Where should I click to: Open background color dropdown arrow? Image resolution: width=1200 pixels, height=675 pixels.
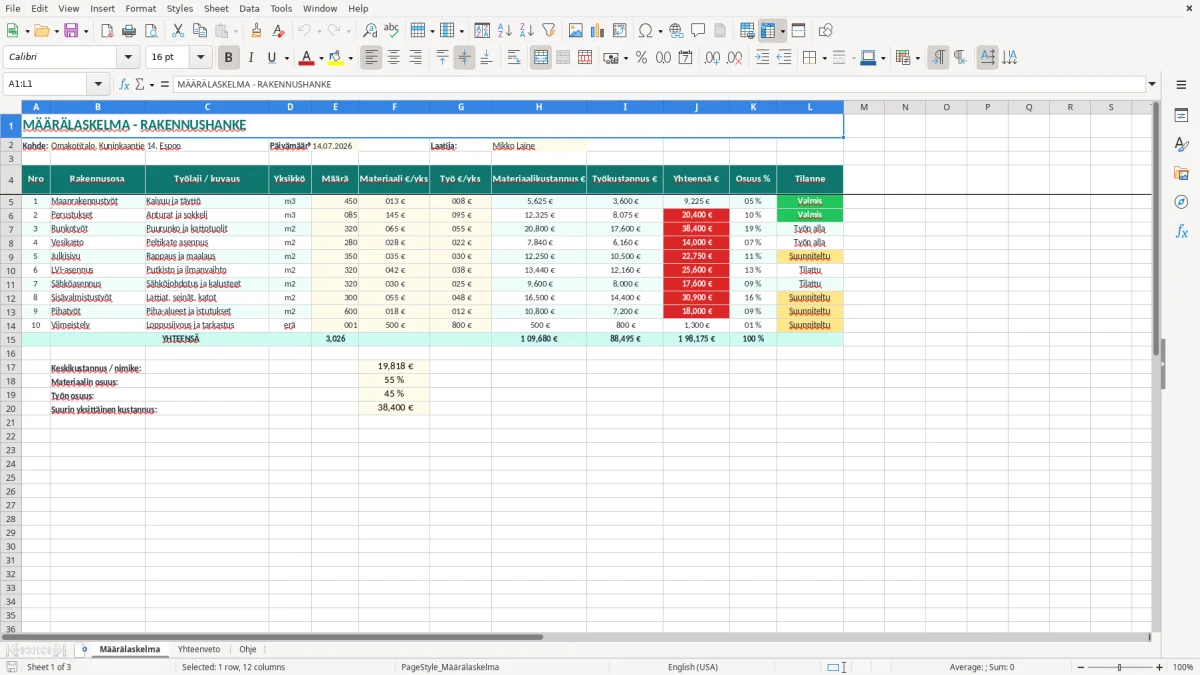pyautogui.click(x=350, y=58)
